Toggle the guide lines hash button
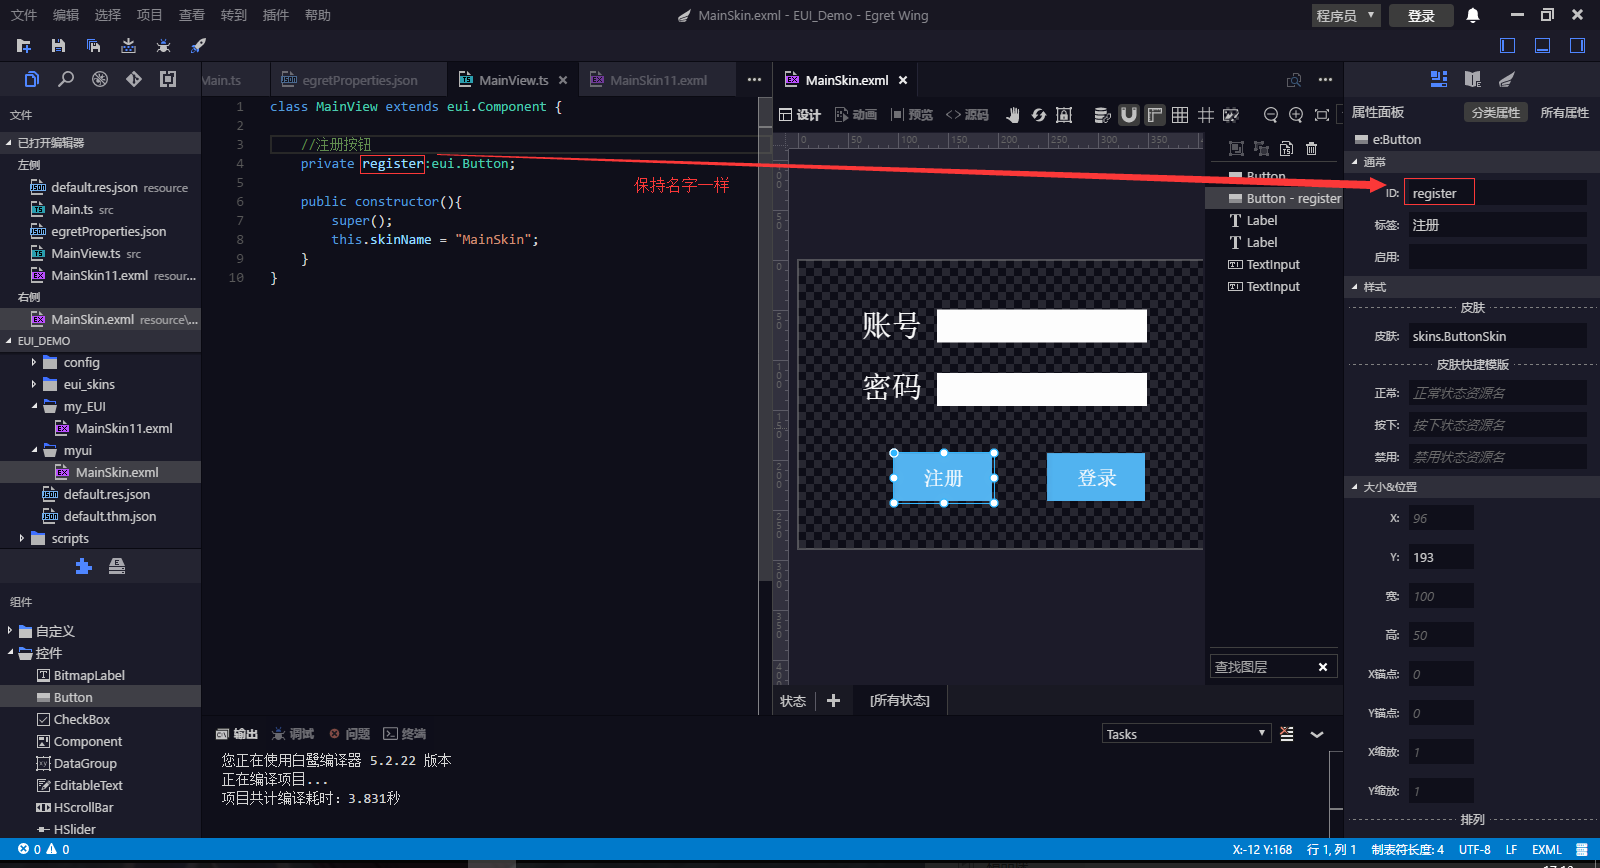1600x868 pixels. pos(1206,115)
